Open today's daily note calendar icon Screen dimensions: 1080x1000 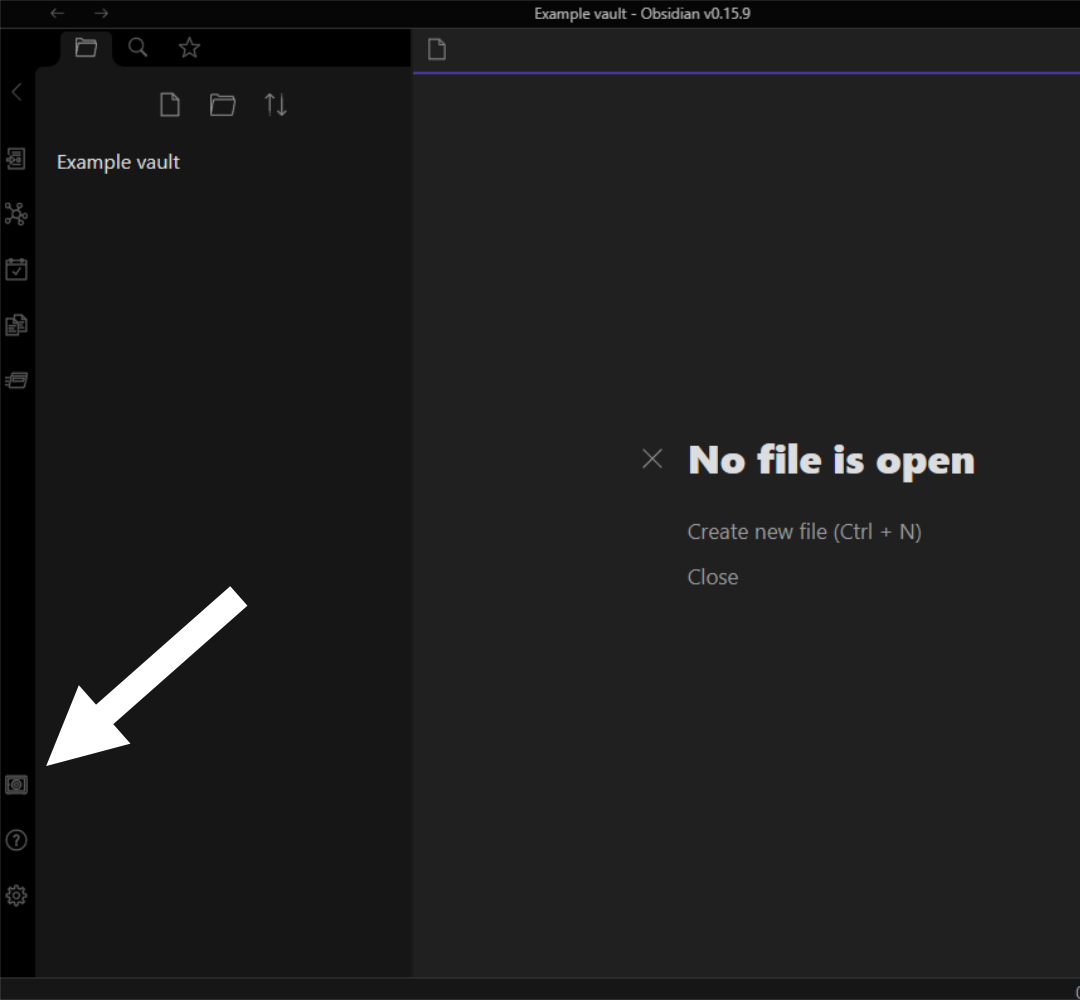point(16,269)
